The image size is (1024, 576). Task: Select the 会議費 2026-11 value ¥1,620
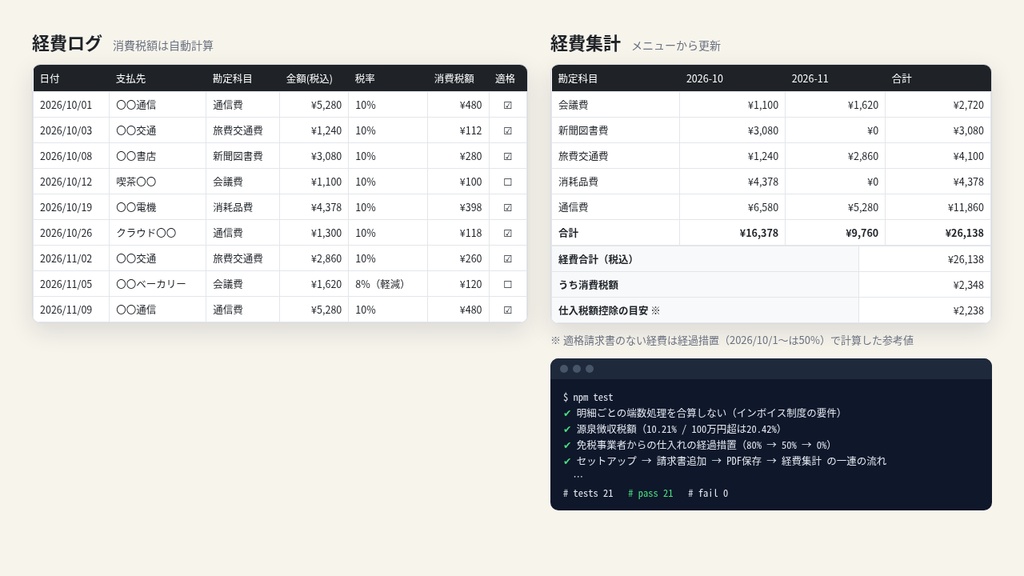[x=835, y=104]
